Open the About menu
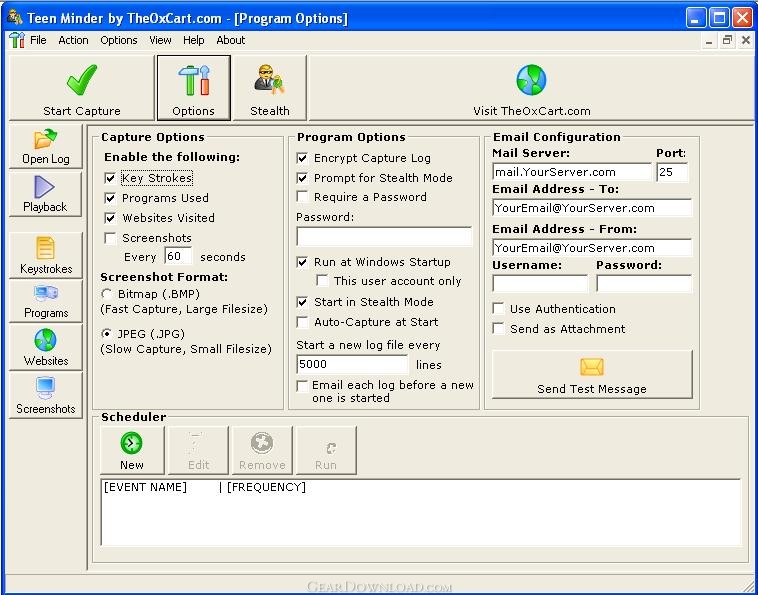The height and width of the screenshot is (595, 758). click(231, 40)
